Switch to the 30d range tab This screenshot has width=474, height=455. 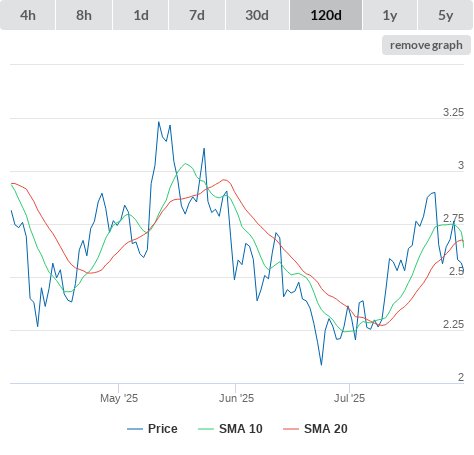(x=257, y=15)
